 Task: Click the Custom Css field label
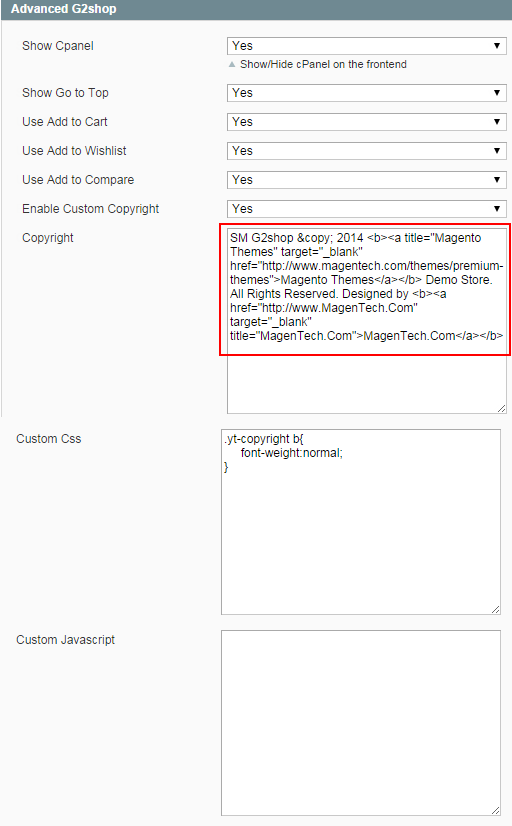coord(48,439)
